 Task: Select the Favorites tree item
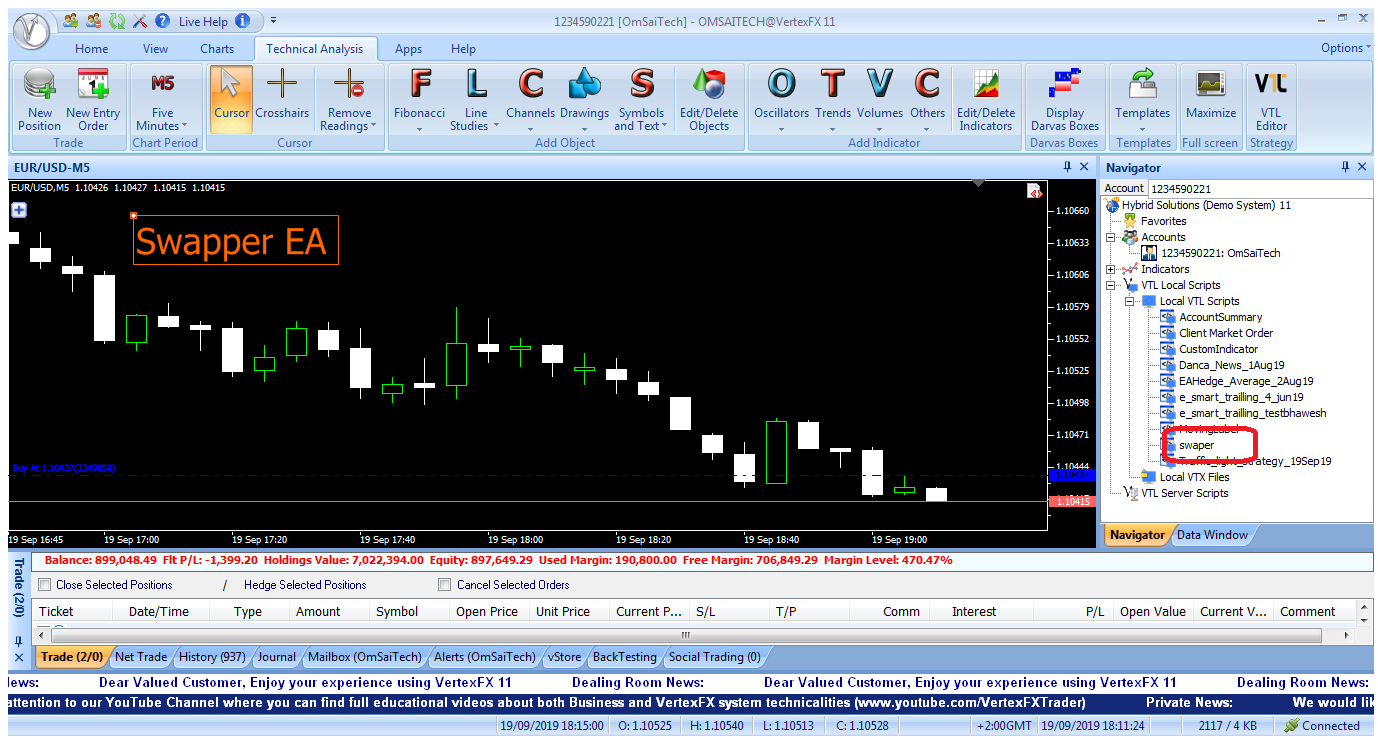pyautogui.click(x=1163, y=221)
